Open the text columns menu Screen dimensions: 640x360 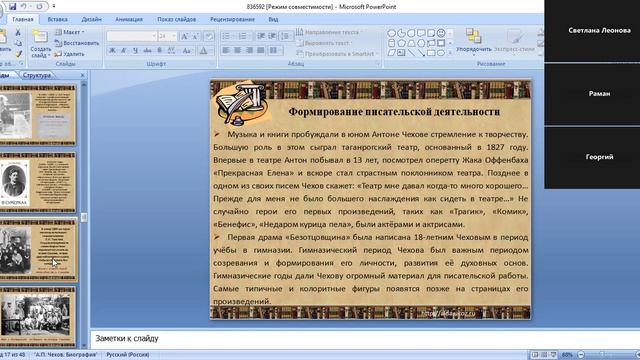click(x=276, y=50)
